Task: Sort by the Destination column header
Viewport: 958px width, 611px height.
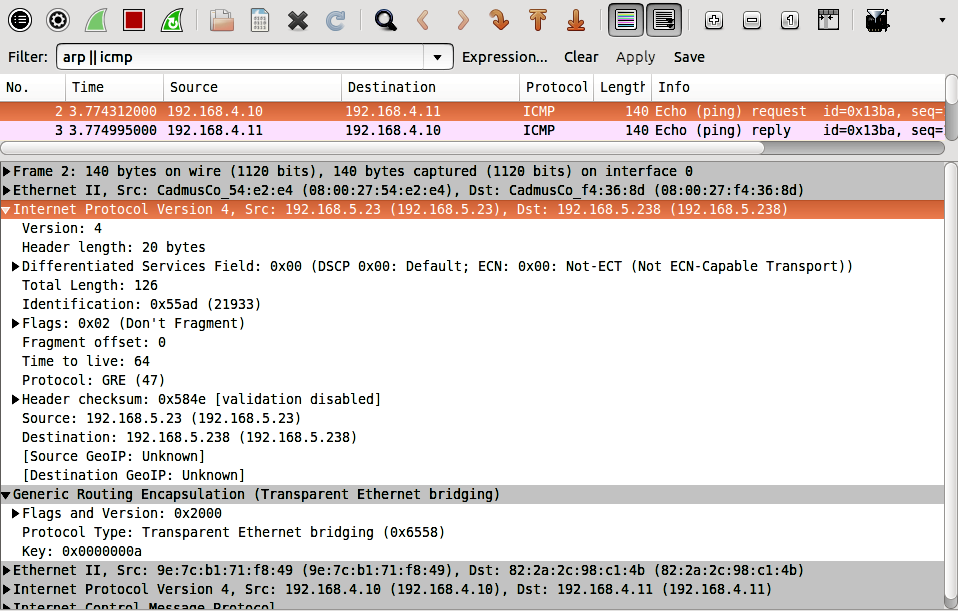Action: 430,87
